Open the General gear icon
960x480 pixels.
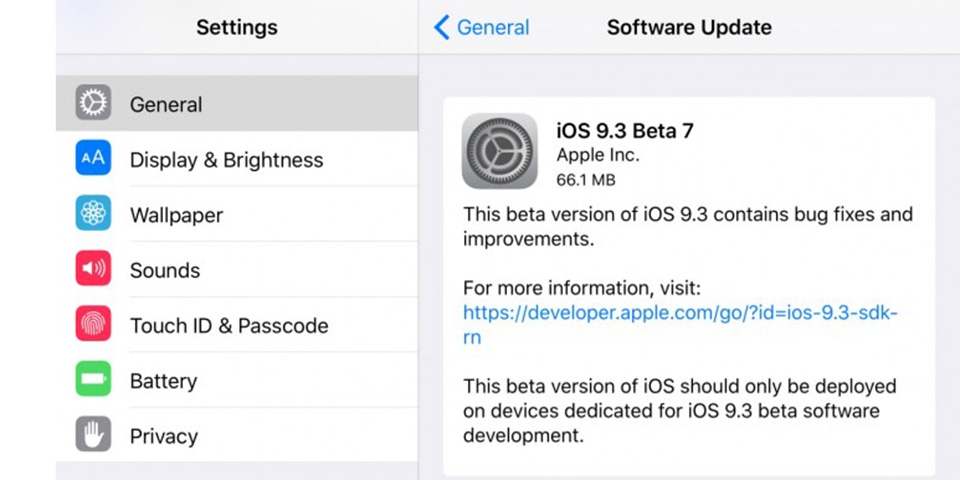(x=93, y=102)
